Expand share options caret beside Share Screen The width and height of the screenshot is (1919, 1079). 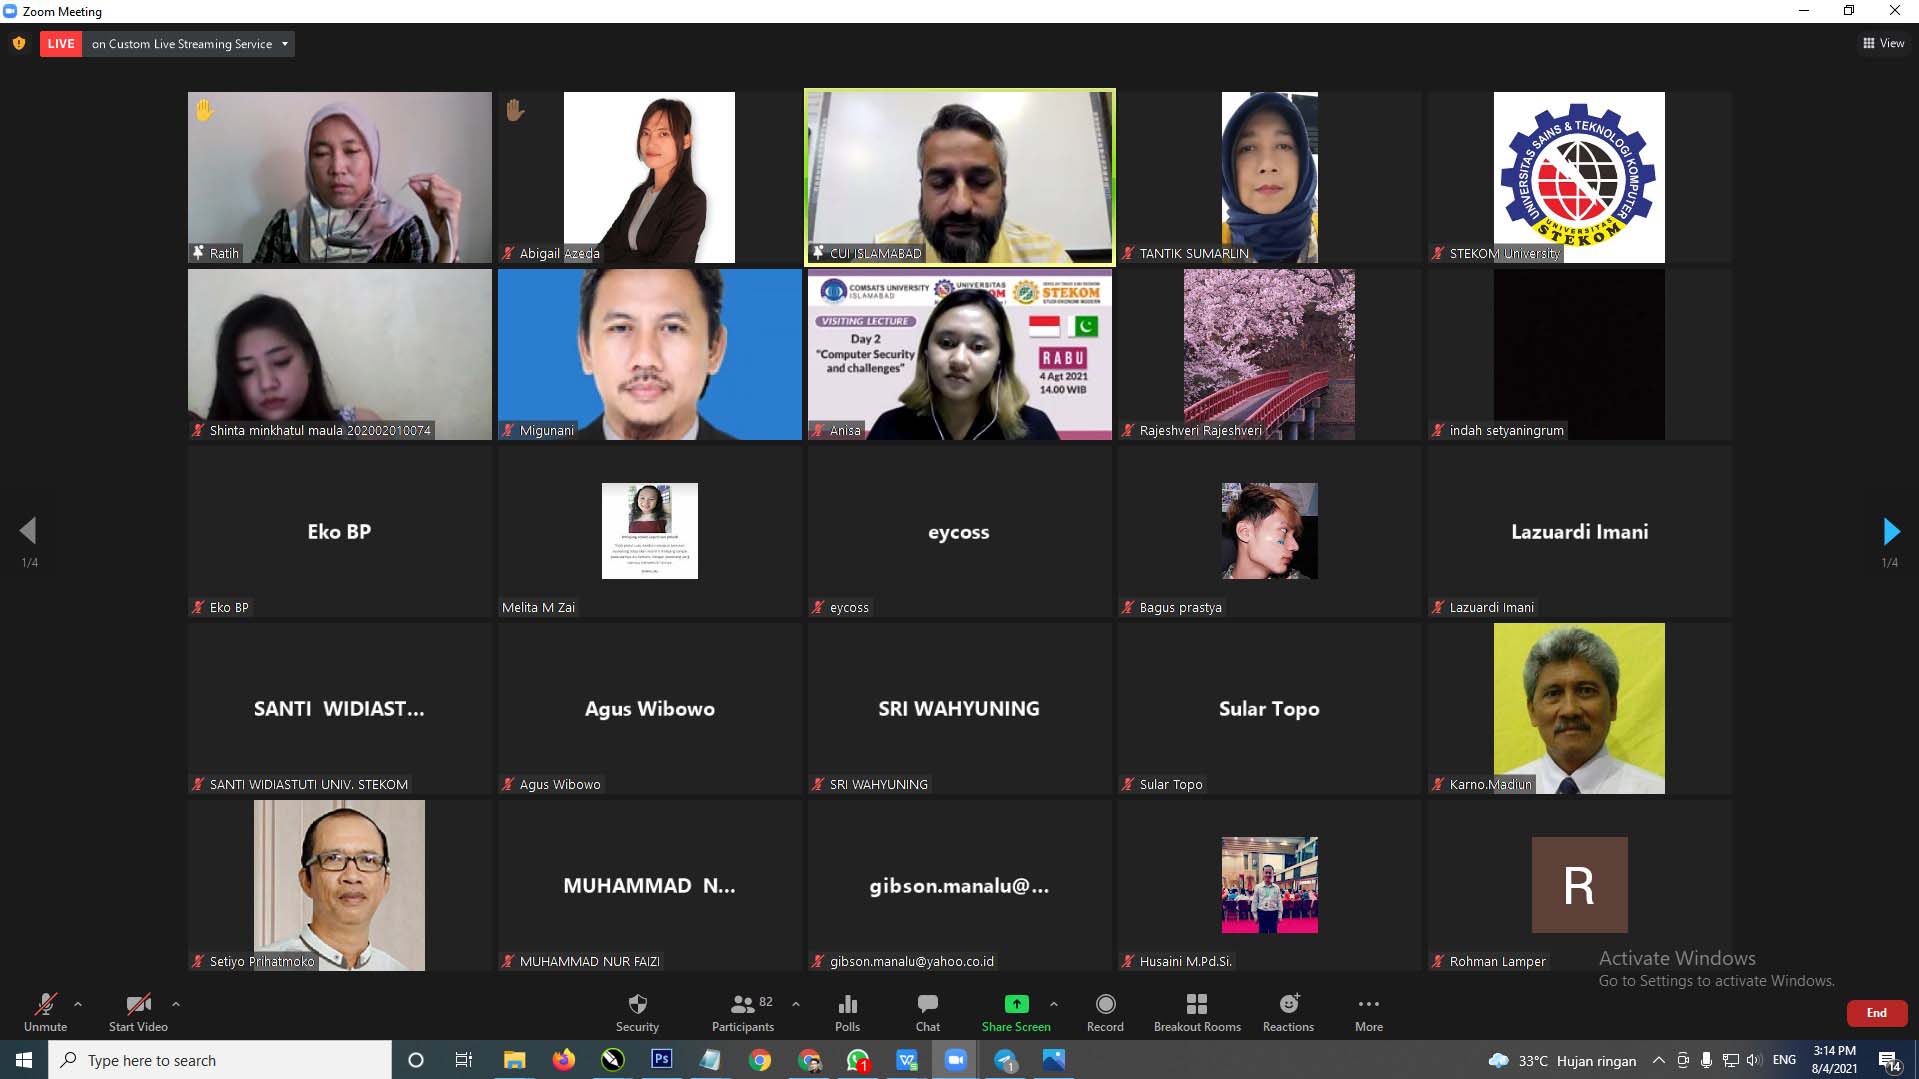click(x=1054, y=1004)
